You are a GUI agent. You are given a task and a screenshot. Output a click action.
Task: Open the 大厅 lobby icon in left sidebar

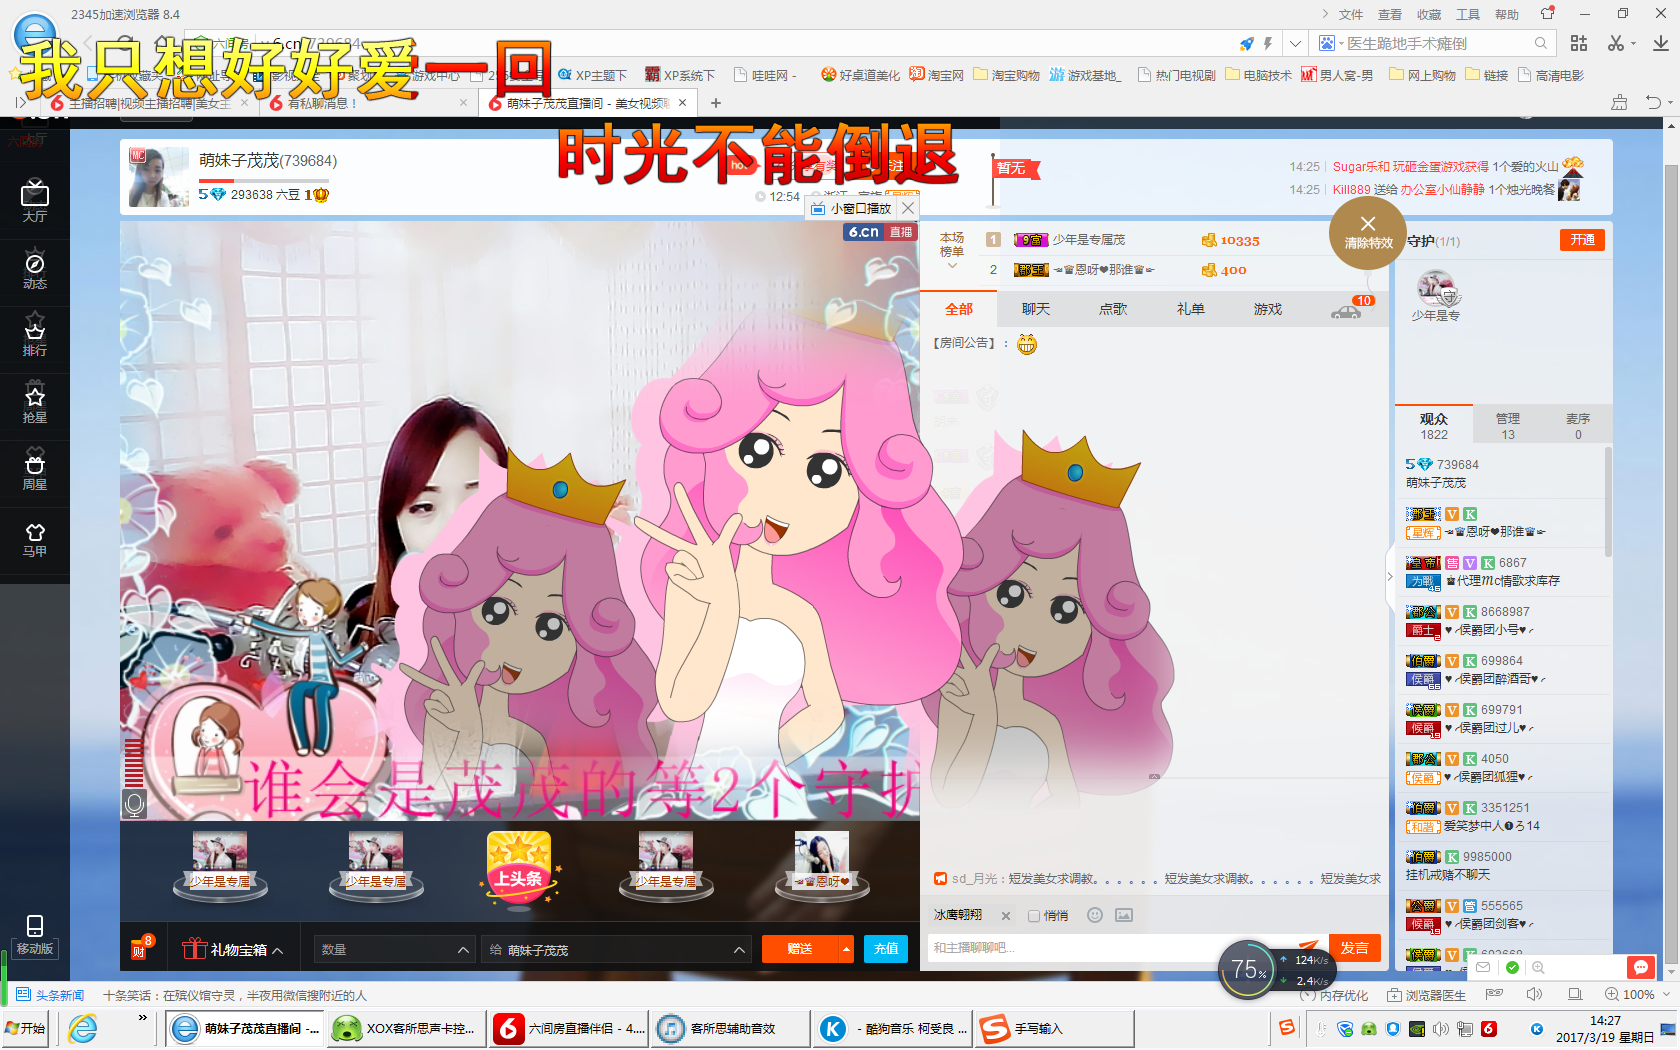pos(35,201)
